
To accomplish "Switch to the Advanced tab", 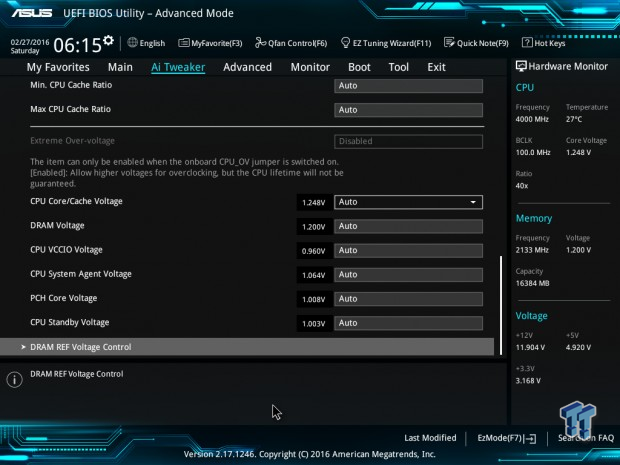I will (x=248, y=67).
